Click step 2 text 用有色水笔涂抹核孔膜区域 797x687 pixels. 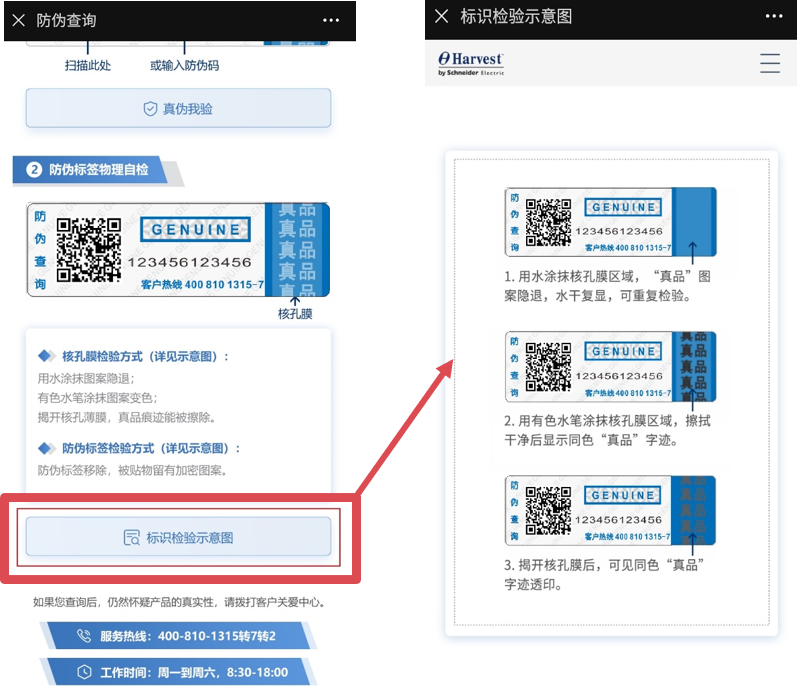[x=607, y=430]
